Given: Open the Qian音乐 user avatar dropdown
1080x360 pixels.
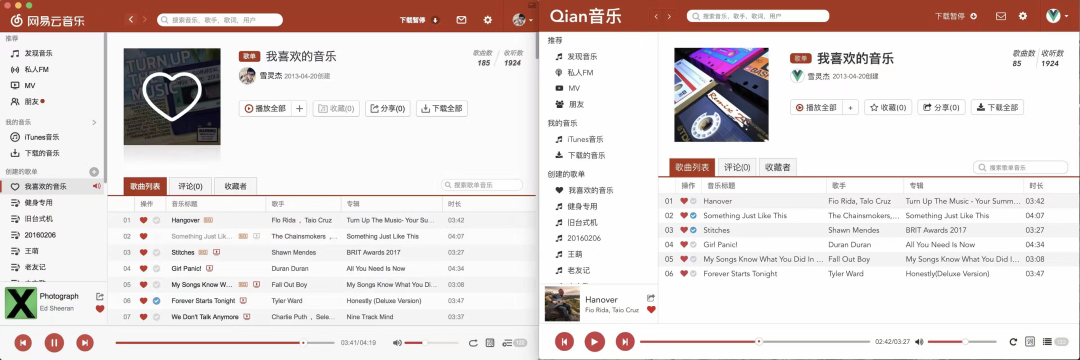Looking at the screenshot, I should 1057,16.
